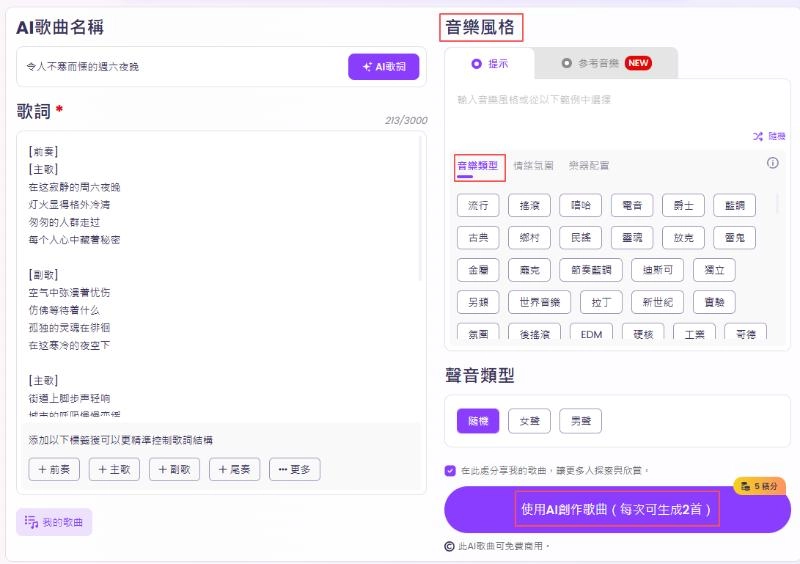Select the 龐克 genre tag
Viewport: 800px width, 564px height.
pyautogui.click(x=530, y=270)
